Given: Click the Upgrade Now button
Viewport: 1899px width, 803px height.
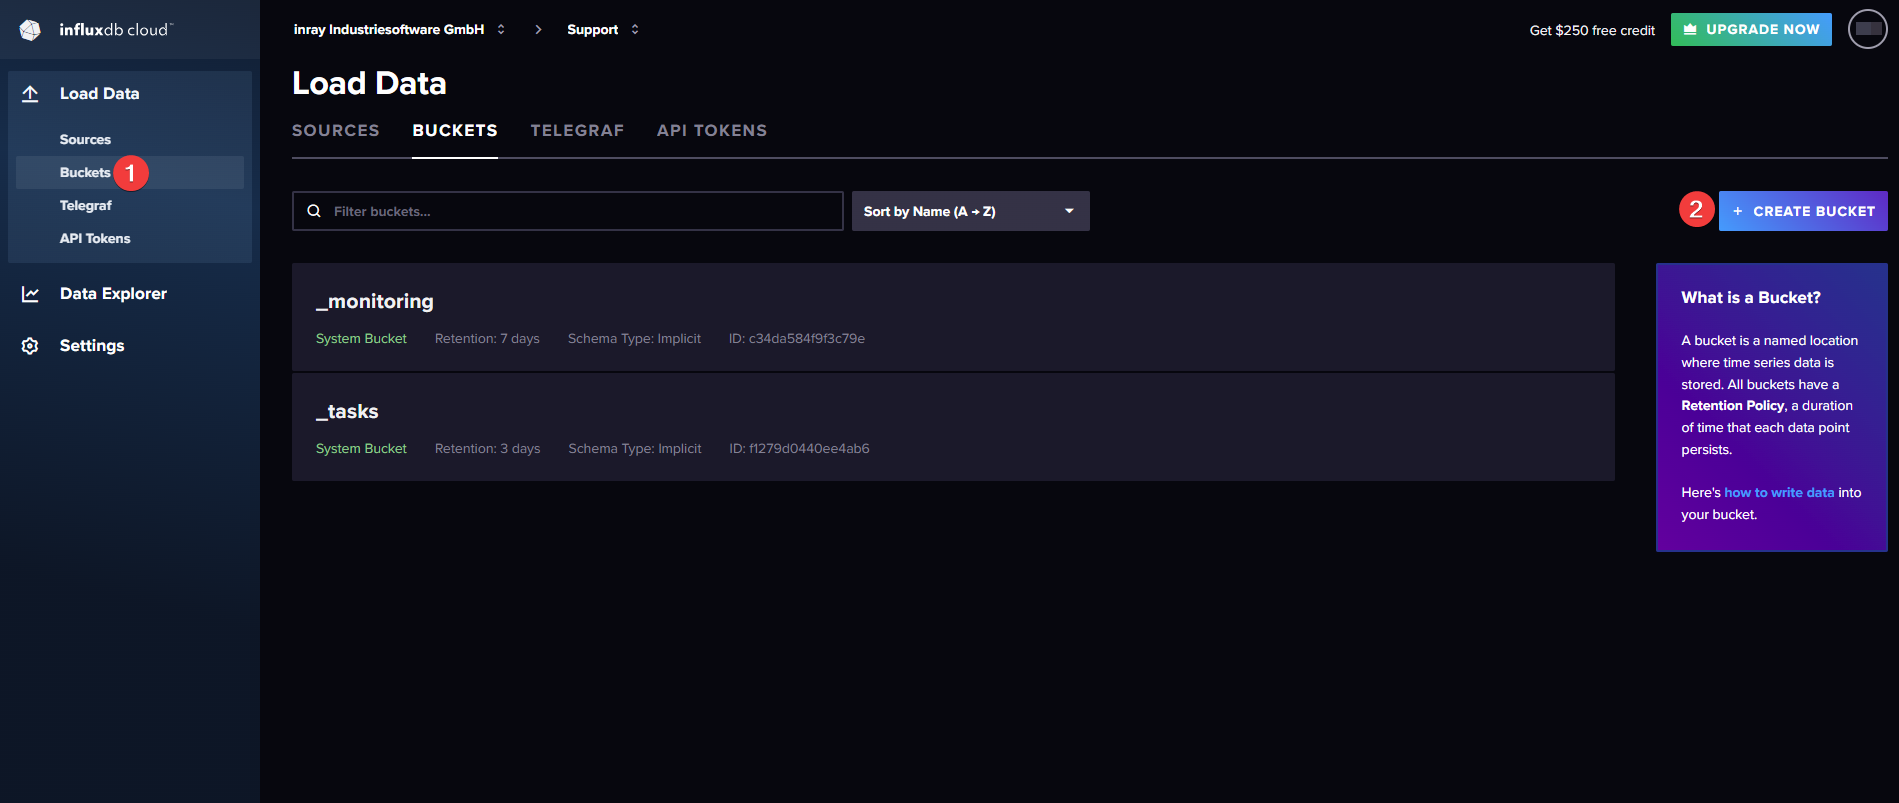Looking at the screenshot, I should tap(1751, 29).
